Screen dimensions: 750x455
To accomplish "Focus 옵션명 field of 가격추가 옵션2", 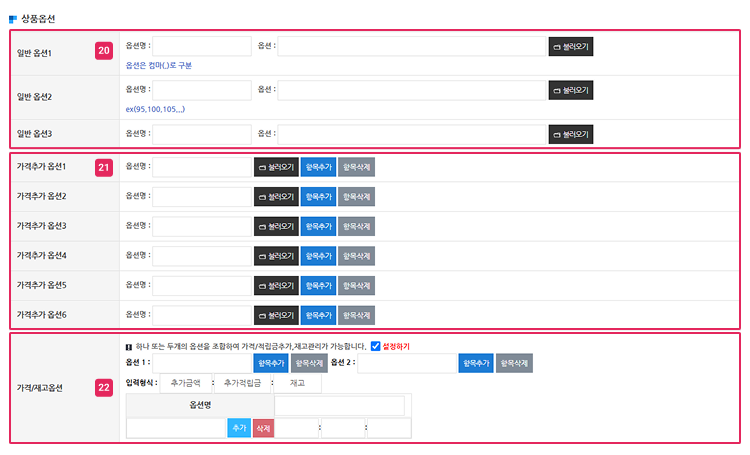I will click(x=202, y=197).
